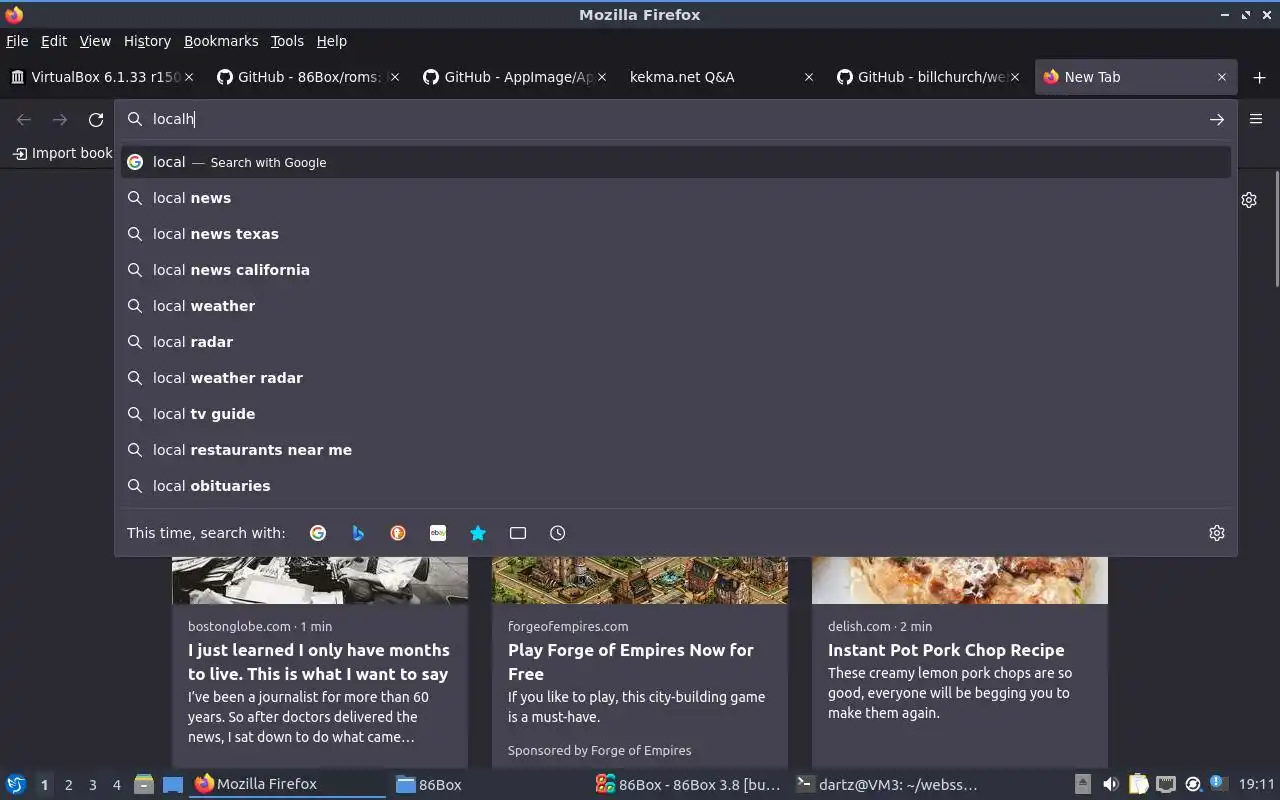The image size is (1280, 800).
Task: Open the History menu
Action: coord(147,41)
